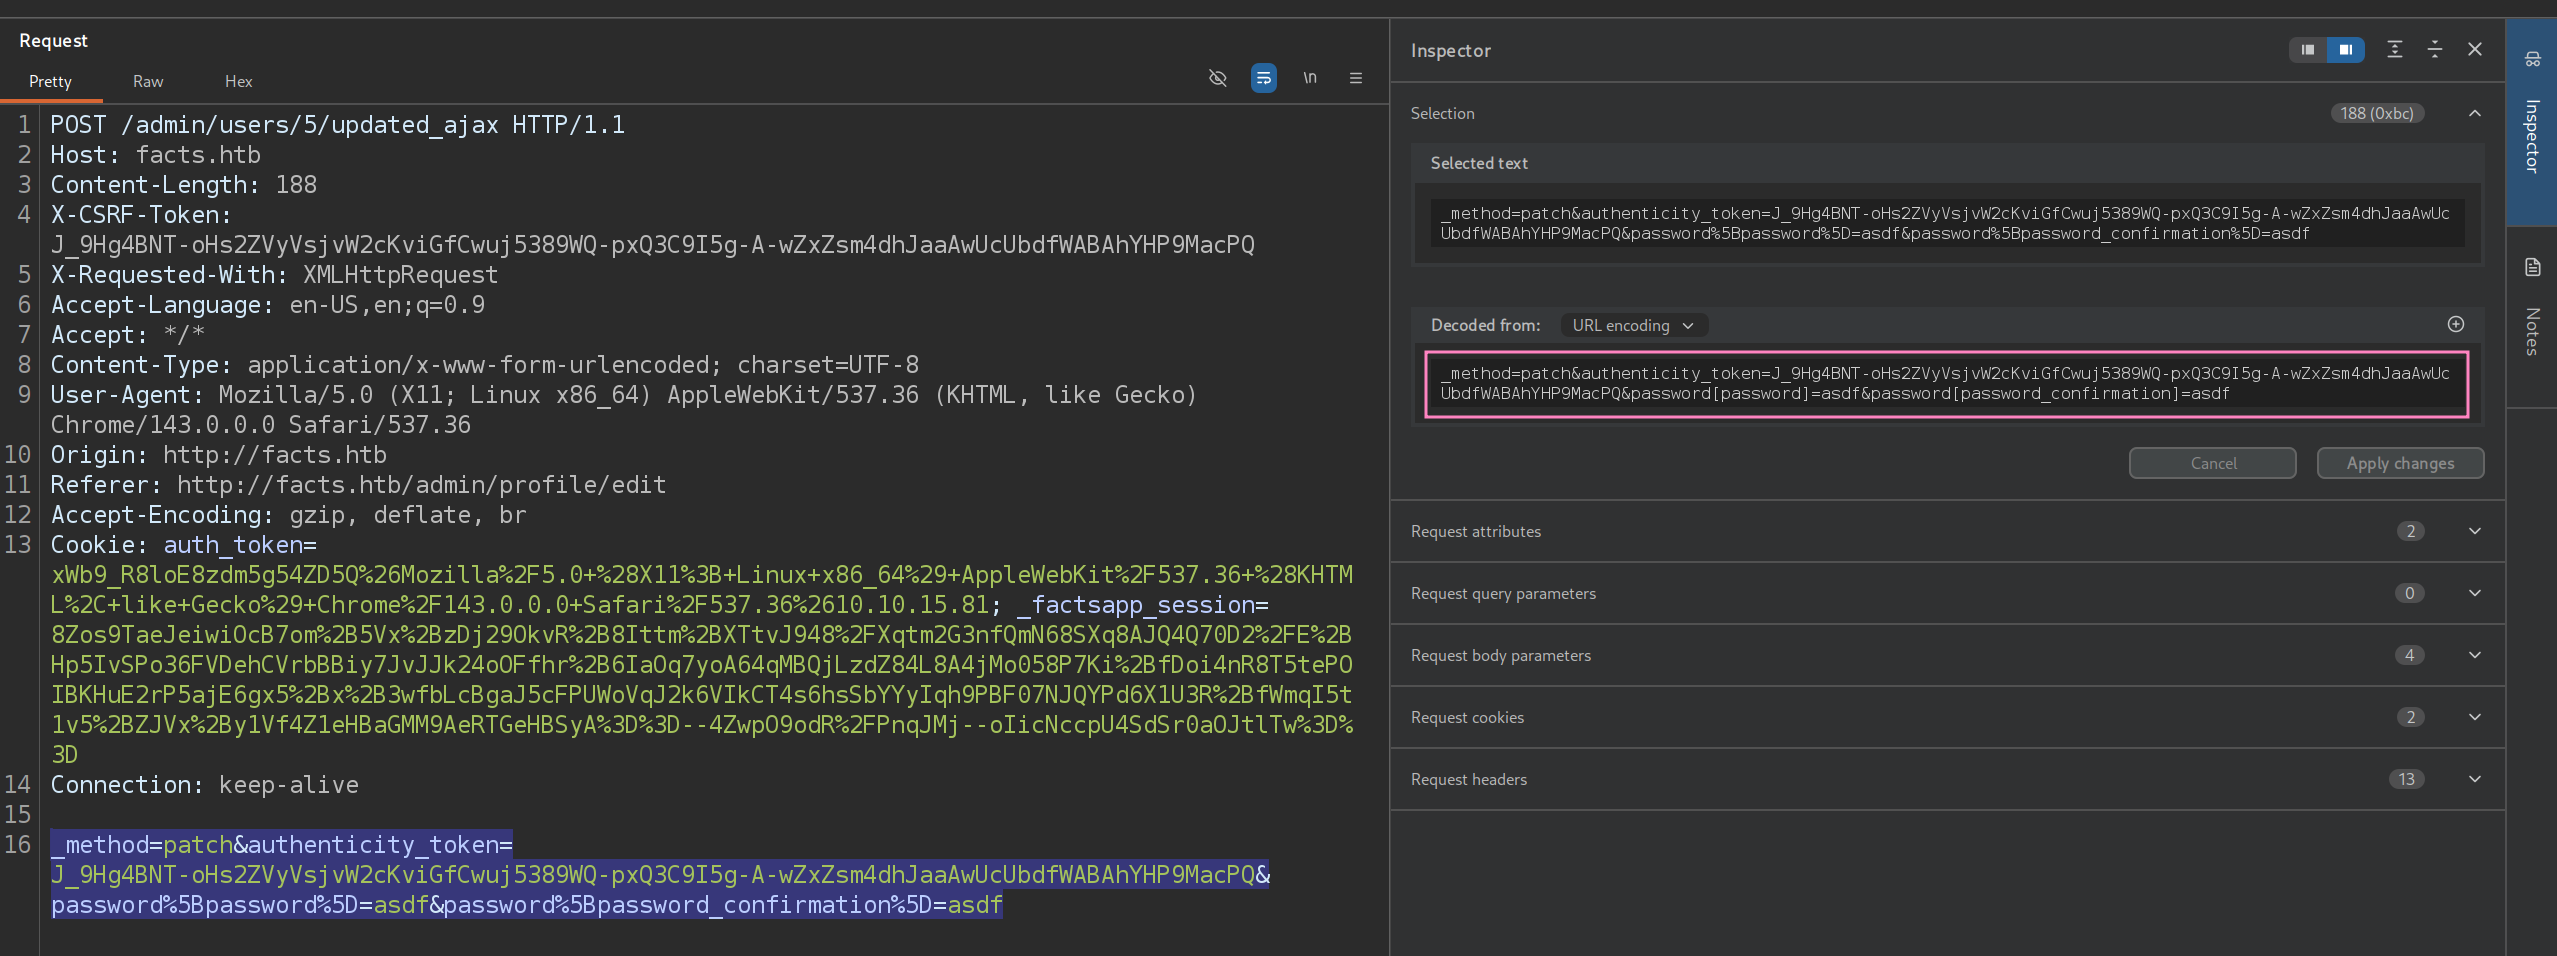Open the Request hamburger options menu
Viewport: 2557px width, 956px height.
(1355, 78)
